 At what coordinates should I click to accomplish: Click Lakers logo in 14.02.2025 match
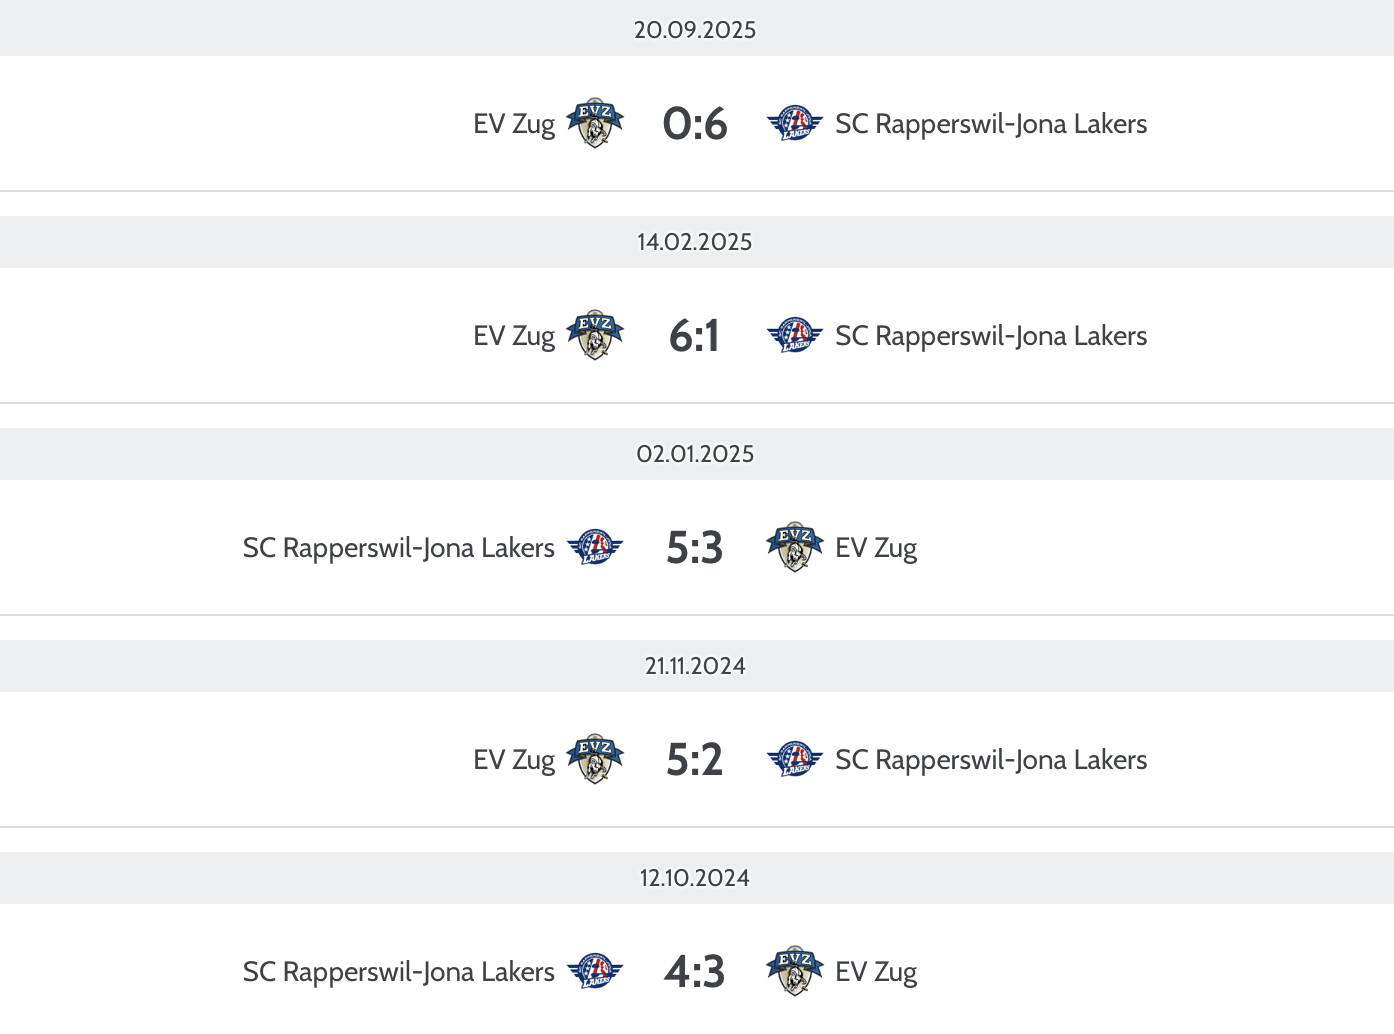click(795, 336)
